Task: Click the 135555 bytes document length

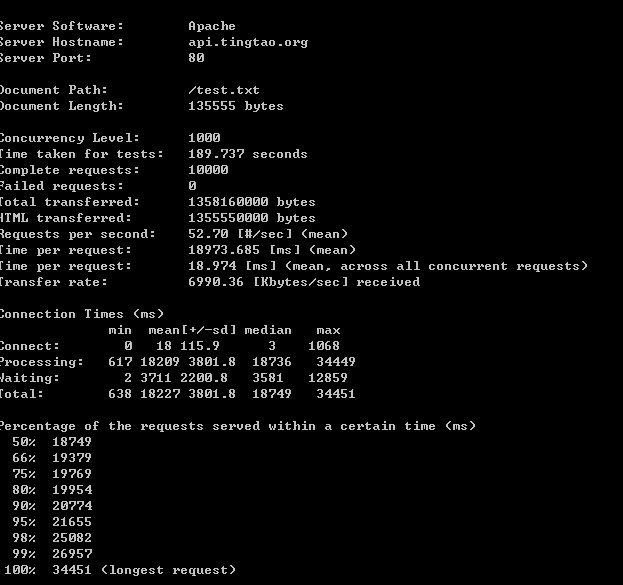Action: [x=236, y=106]
